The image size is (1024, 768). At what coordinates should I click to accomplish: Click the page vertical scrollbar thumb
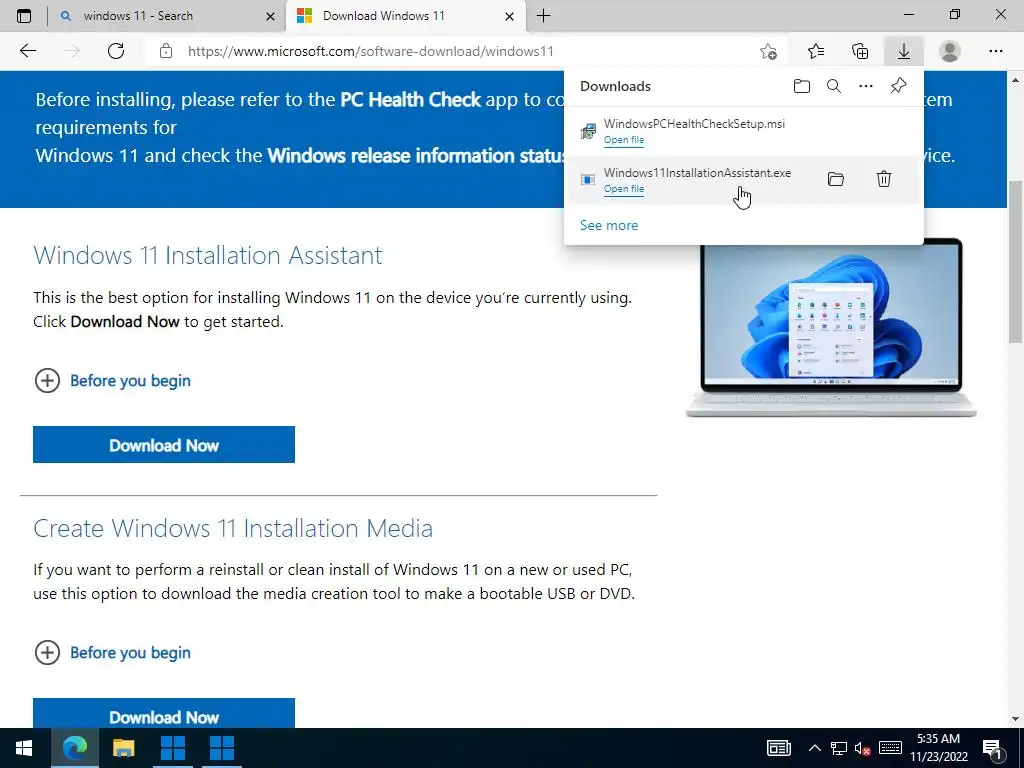click(1016, 261)
